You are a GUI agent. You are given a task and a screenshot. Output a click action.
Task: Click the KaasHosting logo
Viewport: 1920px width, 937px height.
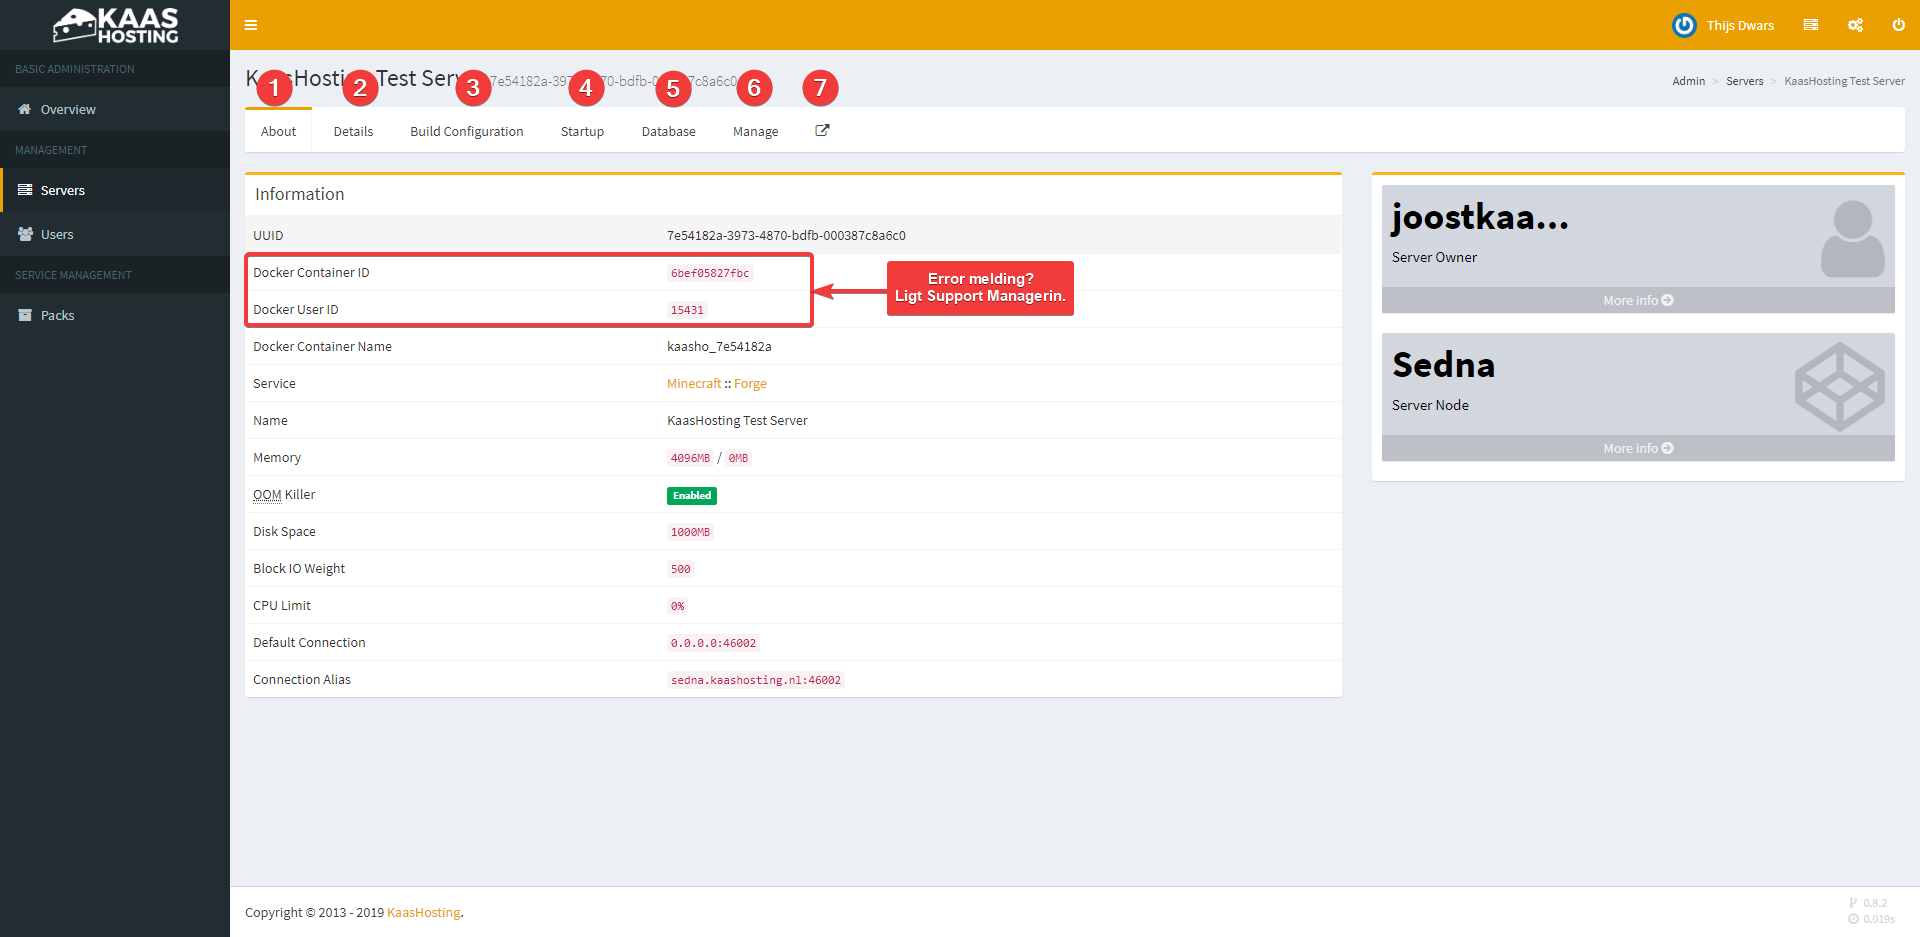coord(115,25)
